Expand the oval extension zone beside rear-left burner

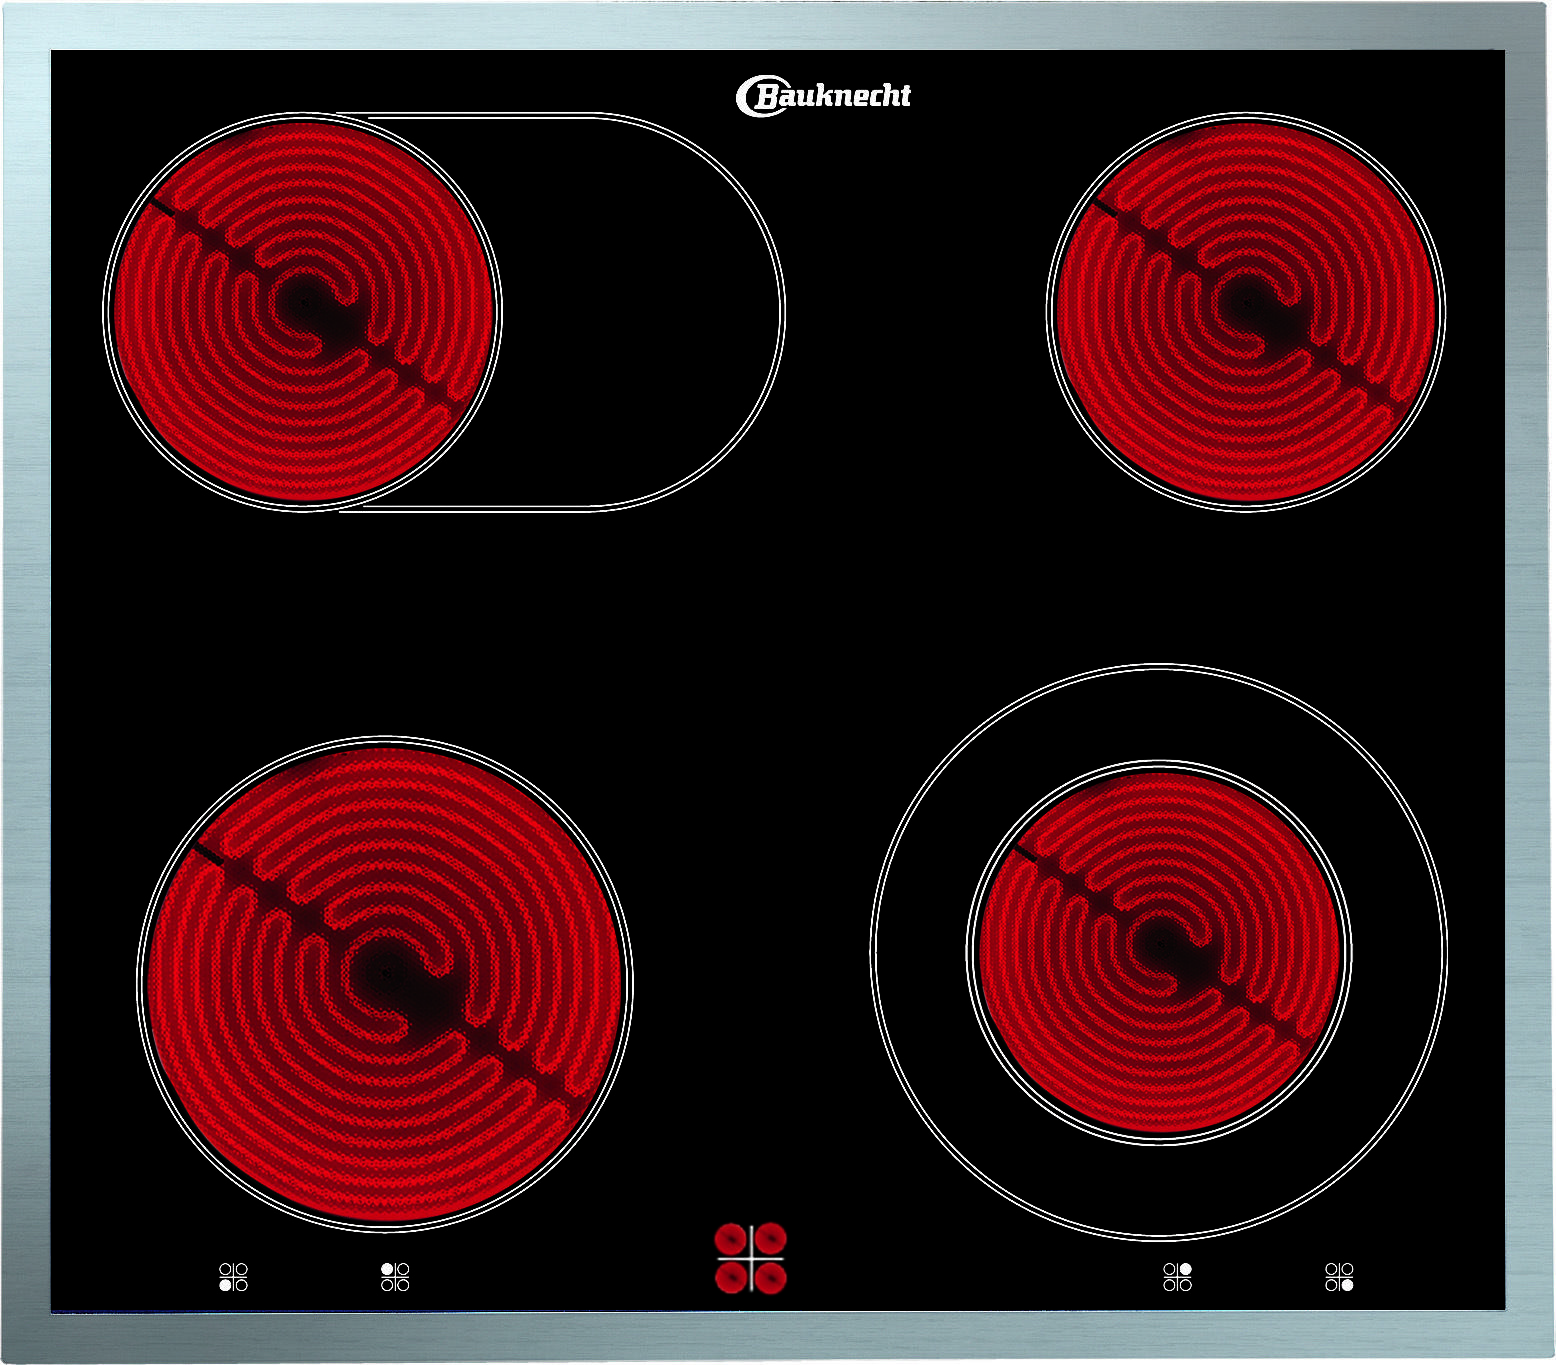pos(640,312)
